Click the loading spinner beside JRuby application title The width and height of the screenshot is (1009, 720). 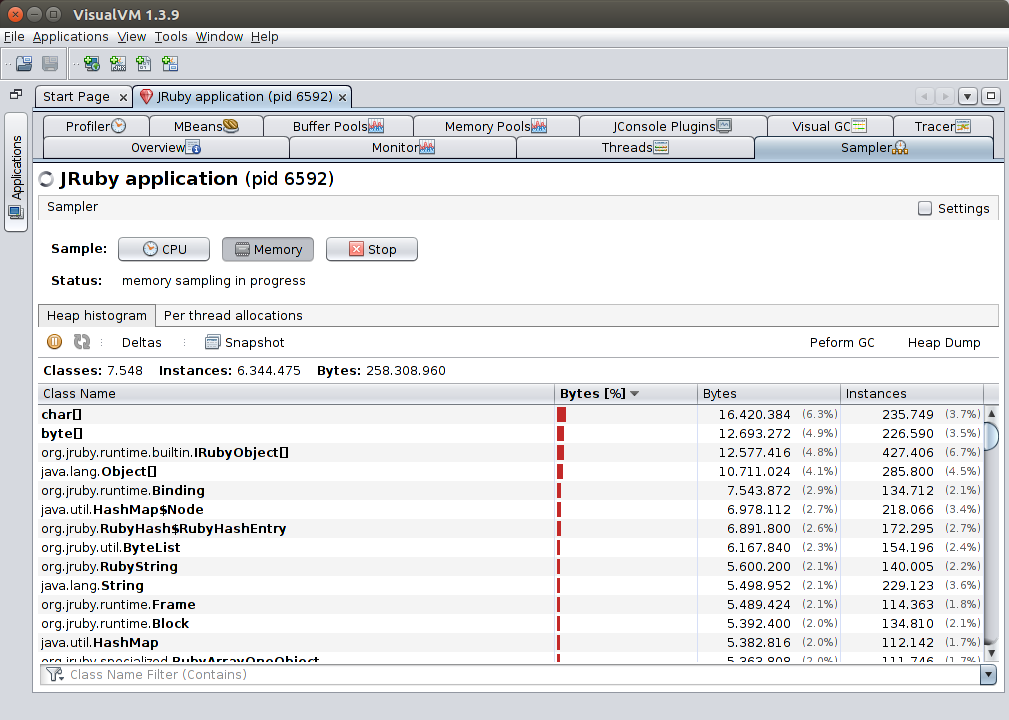[x=46, y=179]
